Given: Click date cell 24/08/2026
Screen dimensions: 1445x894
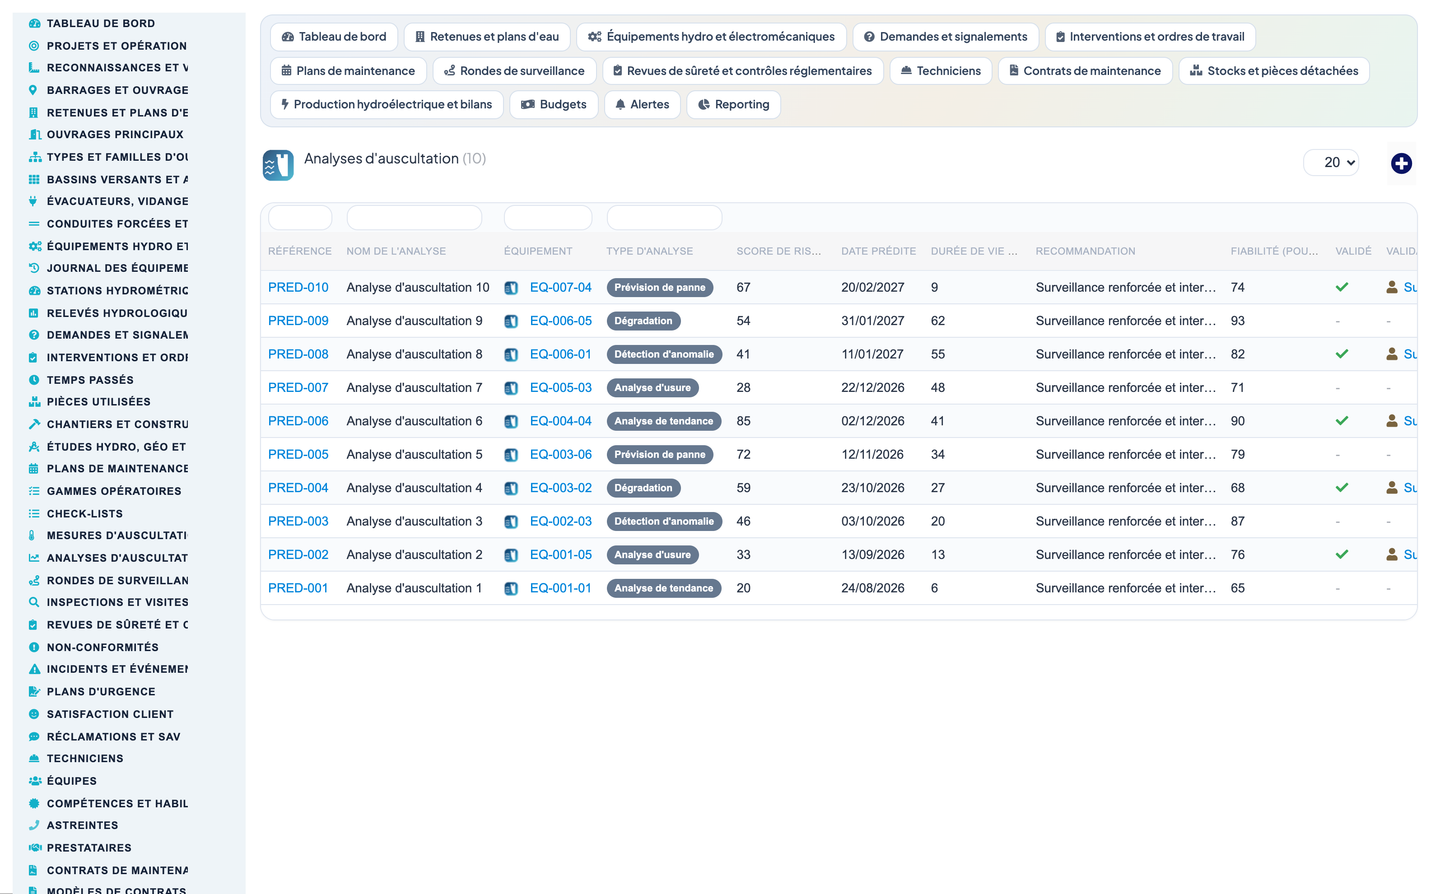Looking at the screenshot, I should pyautogui.click(x=873, y=588).
